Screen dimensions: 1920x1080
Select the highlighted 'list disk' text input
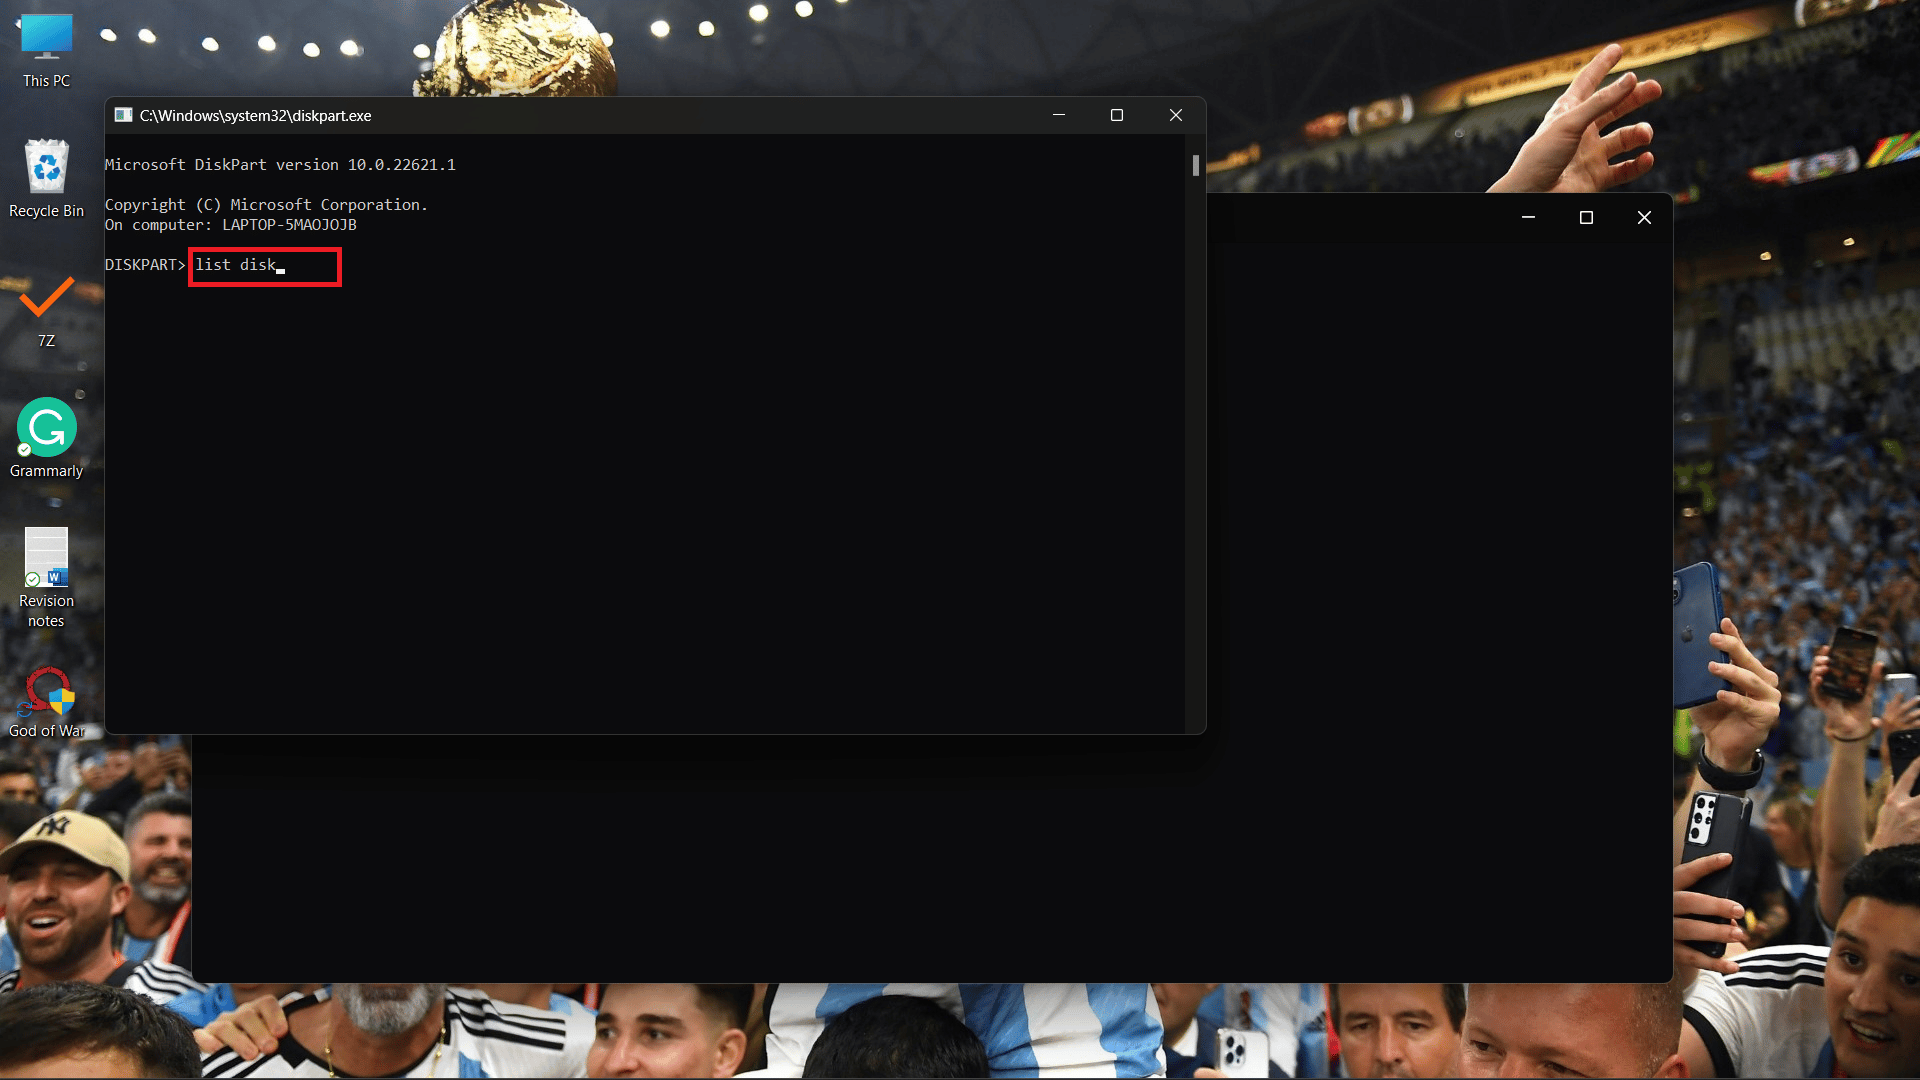coord(264,265)
